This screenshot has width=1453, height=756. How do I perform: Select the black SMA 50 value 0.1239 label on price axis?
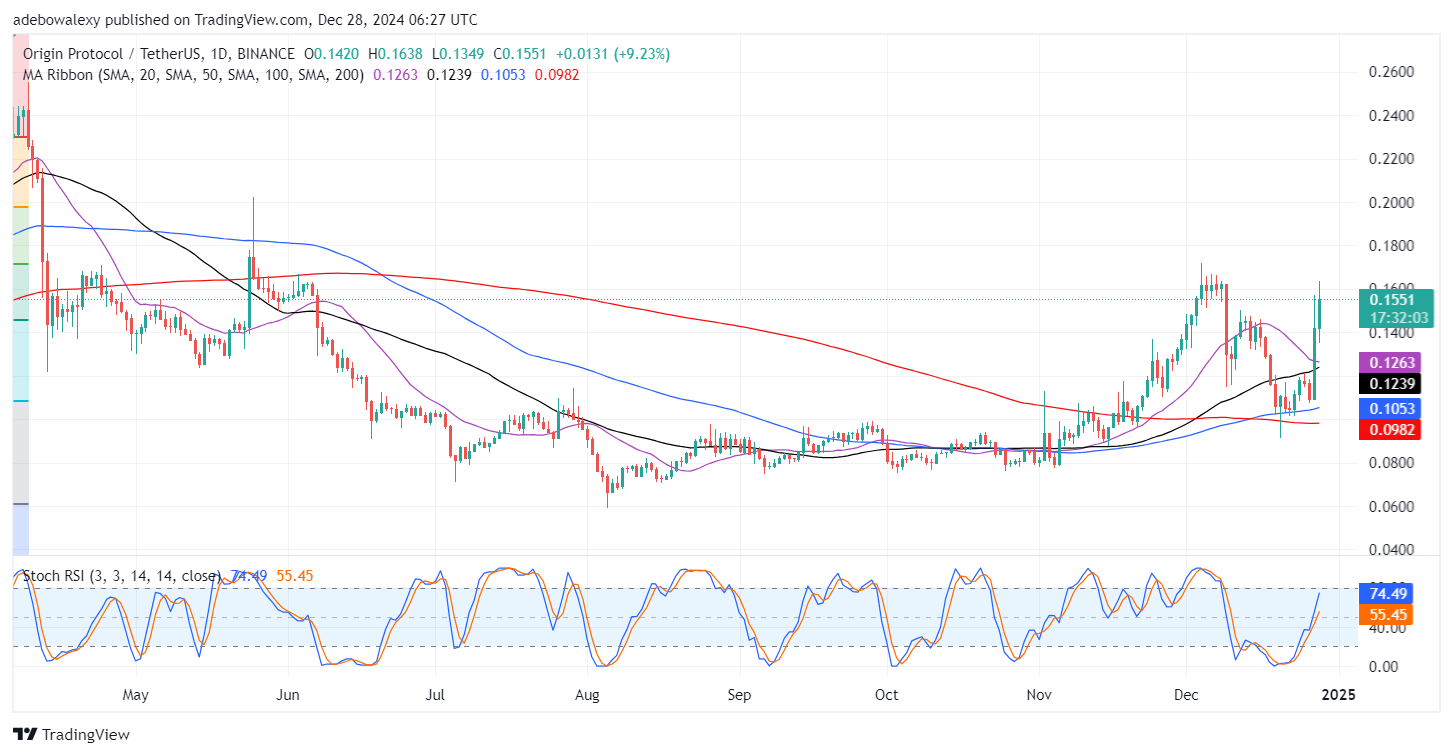click(x=1389, y=383)
